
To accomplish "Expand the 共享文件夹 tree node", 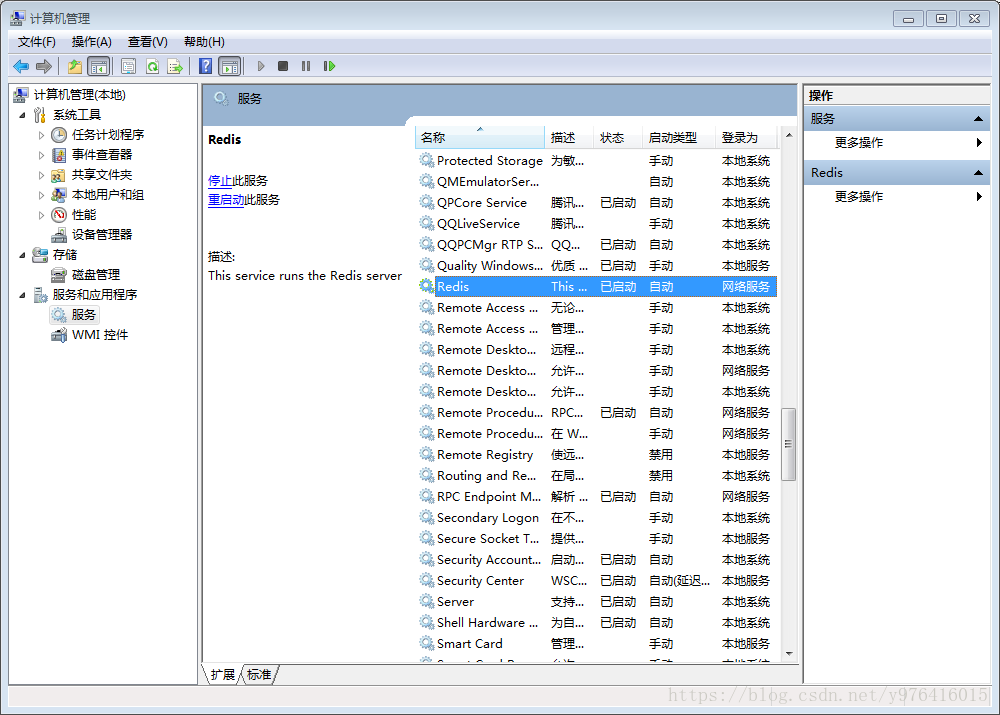I will 41,175.
